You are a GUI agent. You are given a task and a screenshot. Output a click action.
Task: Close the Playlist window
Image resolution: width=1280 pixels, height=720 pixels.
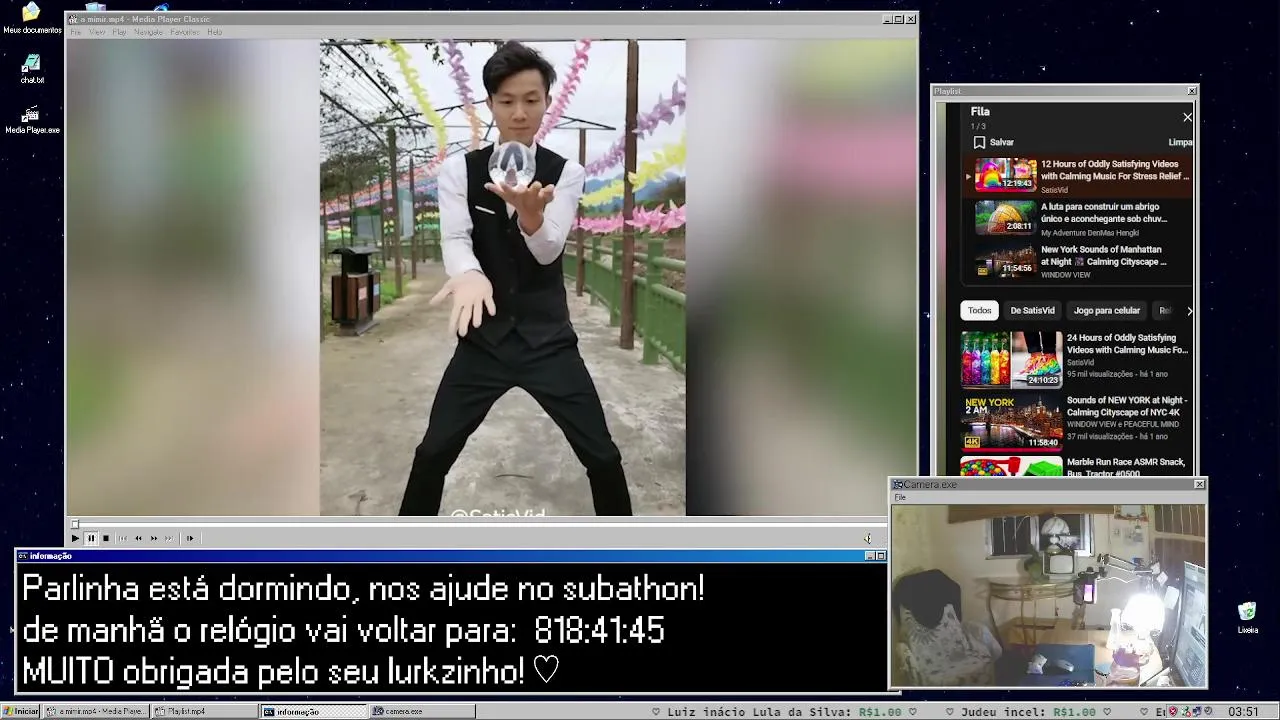pyautogui.click(x=1191, y=91)
